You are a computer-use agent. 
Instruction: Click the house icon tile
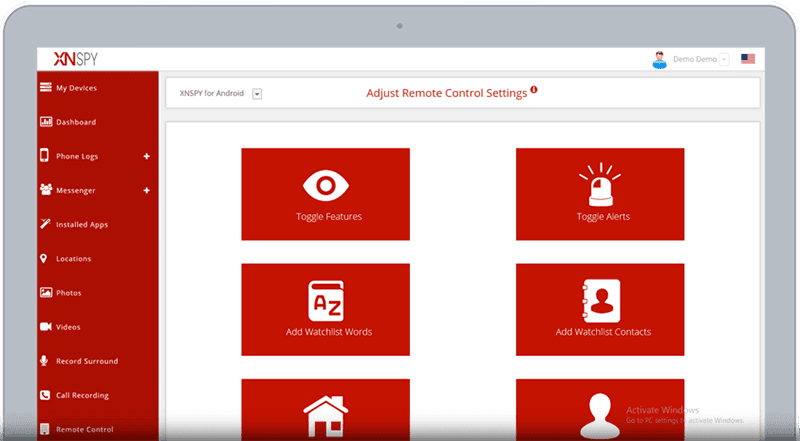pyautogui.click(x=326, y=410)
